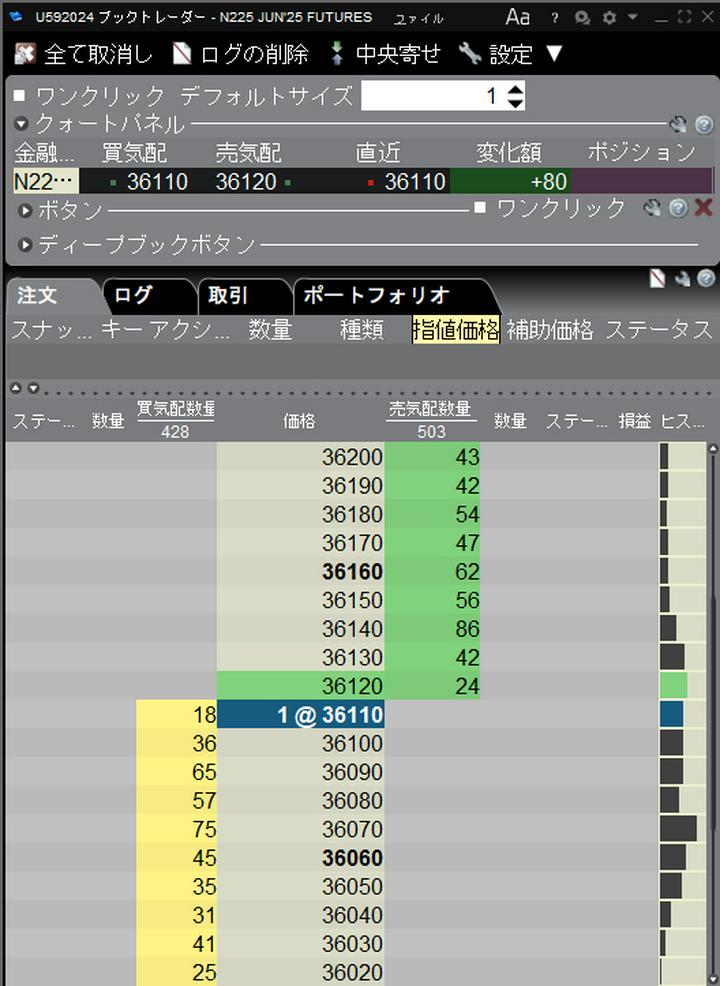Click the chat bubbles icon in title bar
The height and width of the screenshot is (986, 720).
[583, 17]
